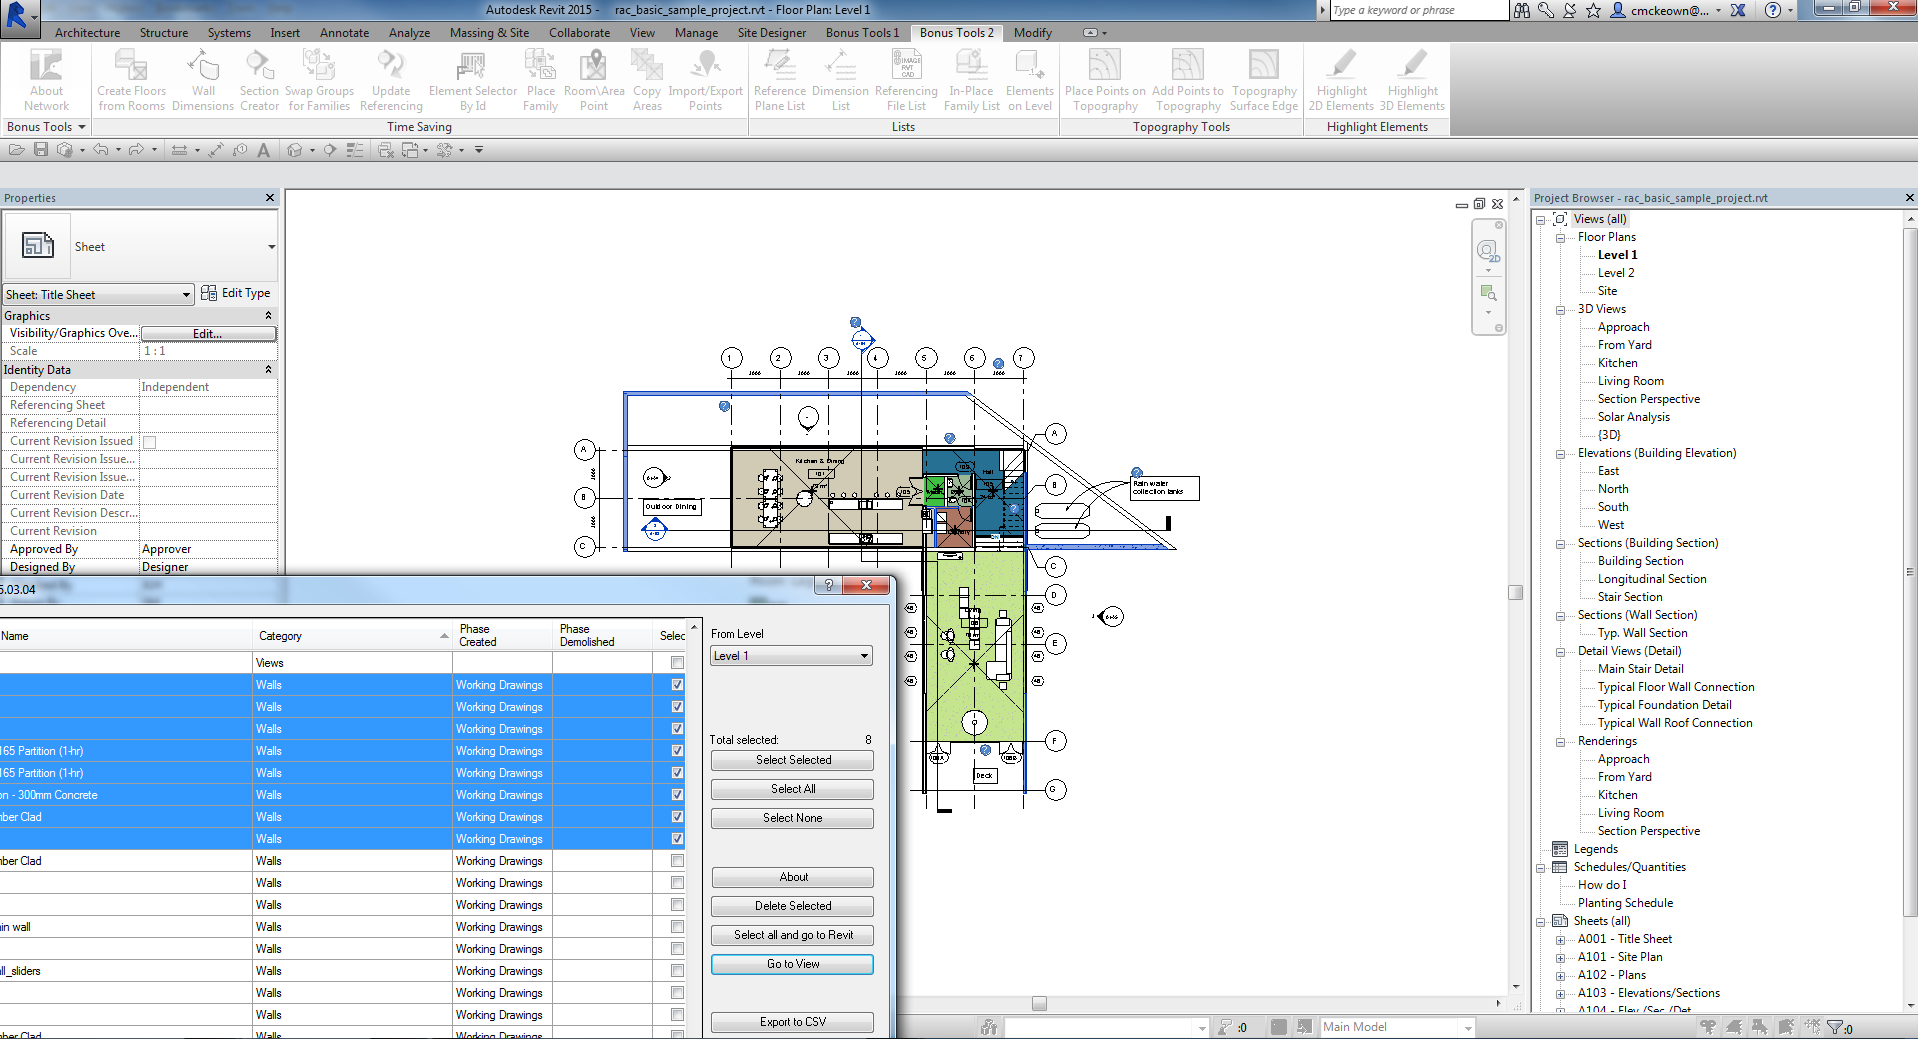Open the Site Designer ribbon tab
The height and width of the screenshot is (1039, 1918).
pyautogui.click(x=771, y=33)
